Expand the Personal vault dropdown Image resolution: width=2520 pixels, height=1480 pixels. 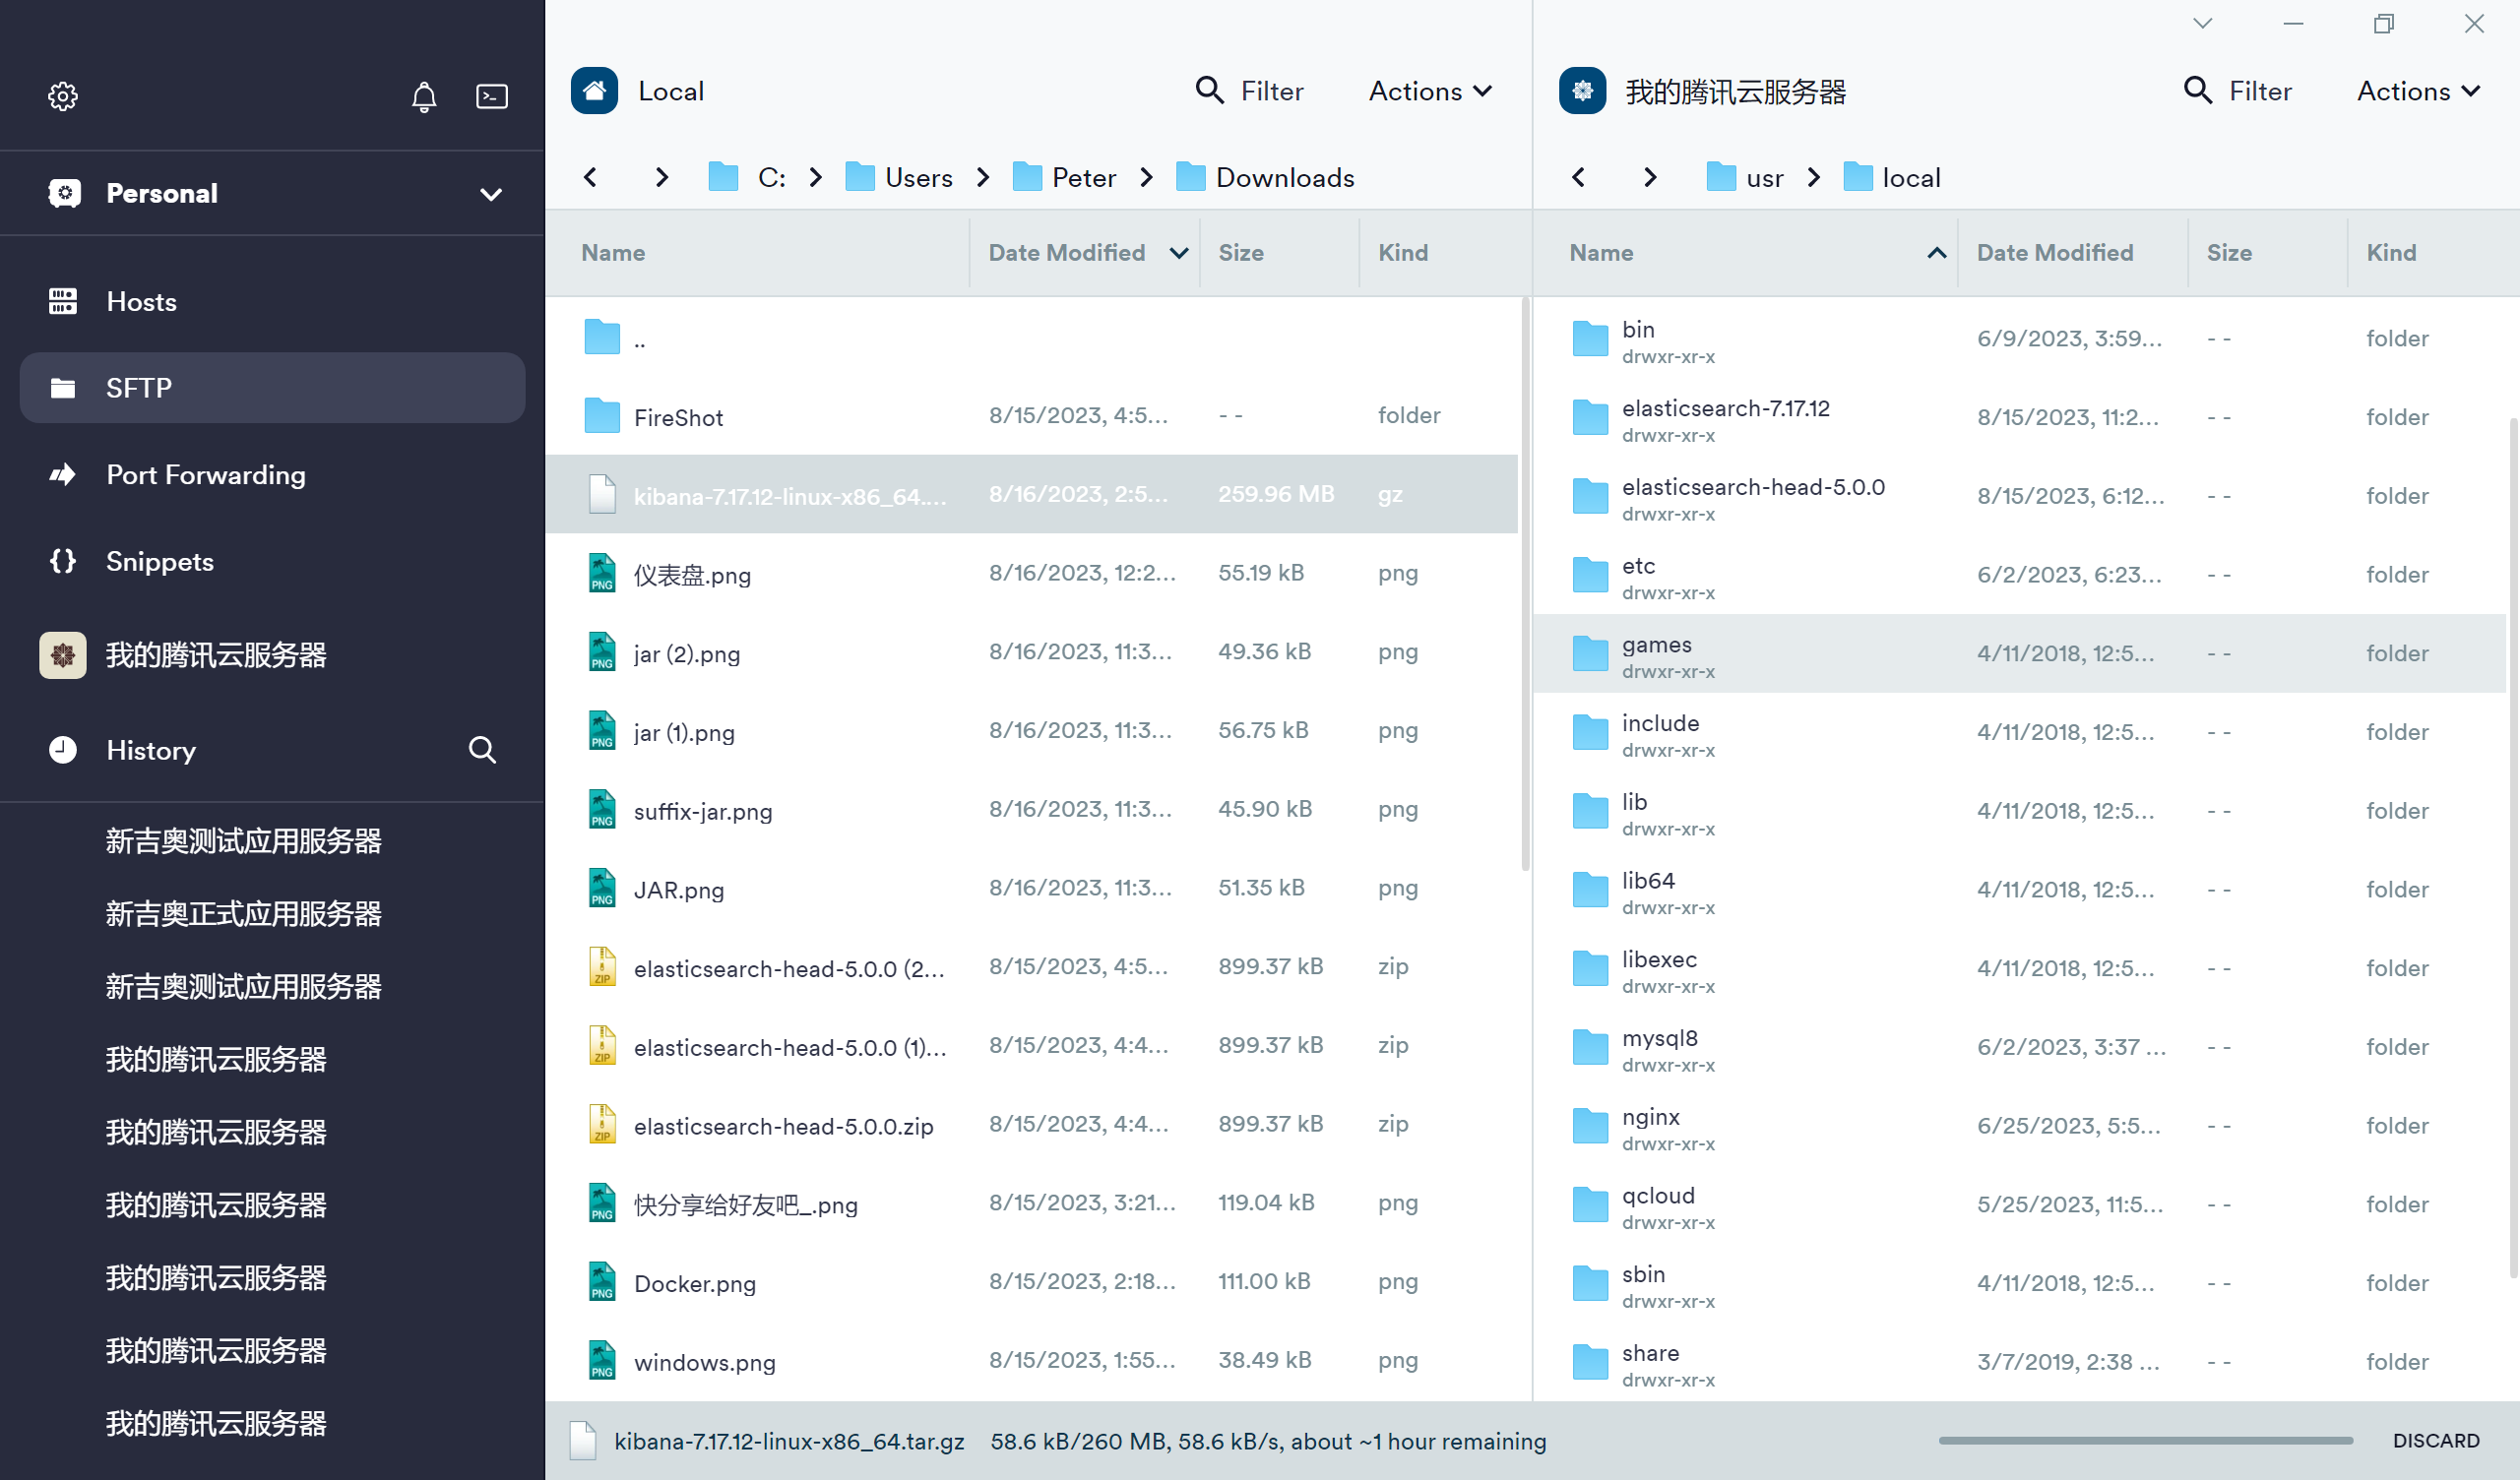tap(490, 194)
